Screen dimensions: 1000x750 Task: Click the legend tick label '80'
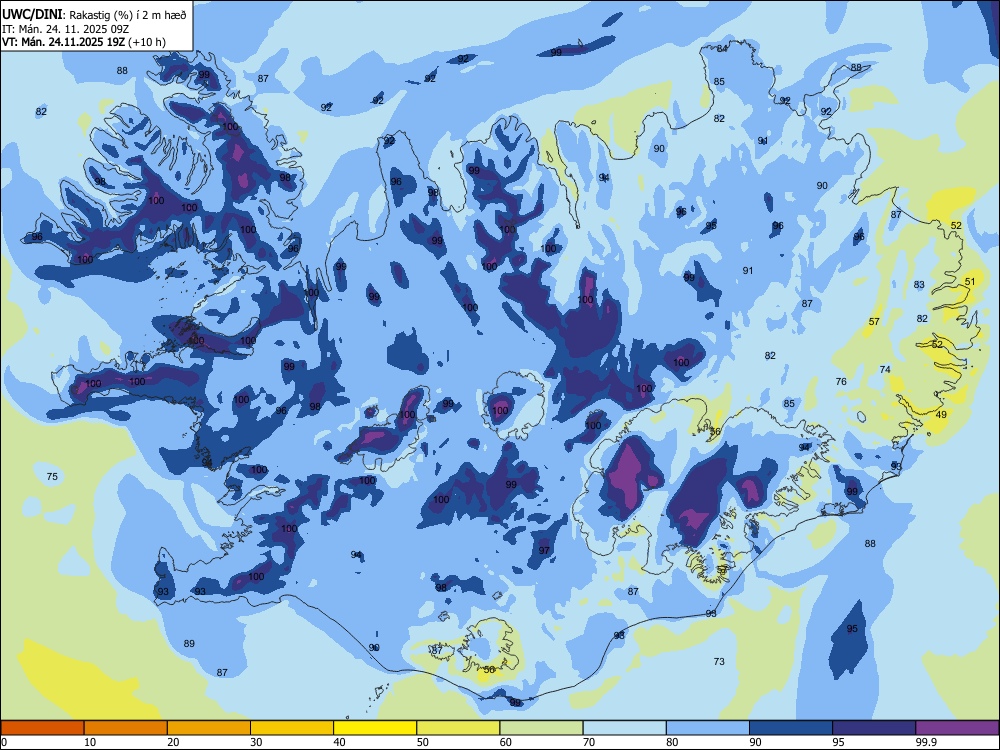(672, 742)
